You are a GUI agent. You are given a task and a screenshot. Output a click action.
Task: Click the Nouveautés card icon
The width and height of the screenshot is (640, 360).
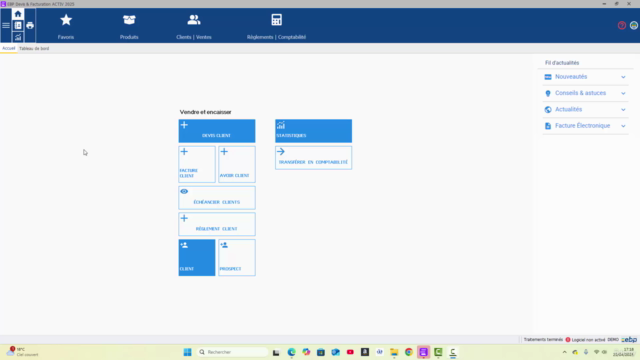(x=548, y=77)
